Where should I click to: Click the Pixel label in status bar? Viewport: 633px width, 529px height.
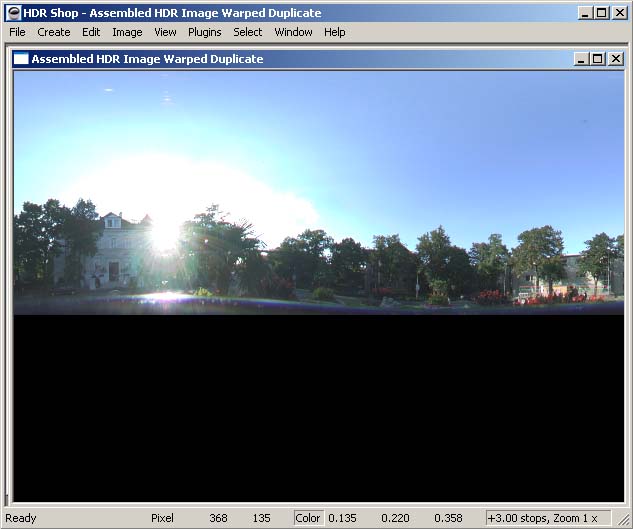point(162,518)
